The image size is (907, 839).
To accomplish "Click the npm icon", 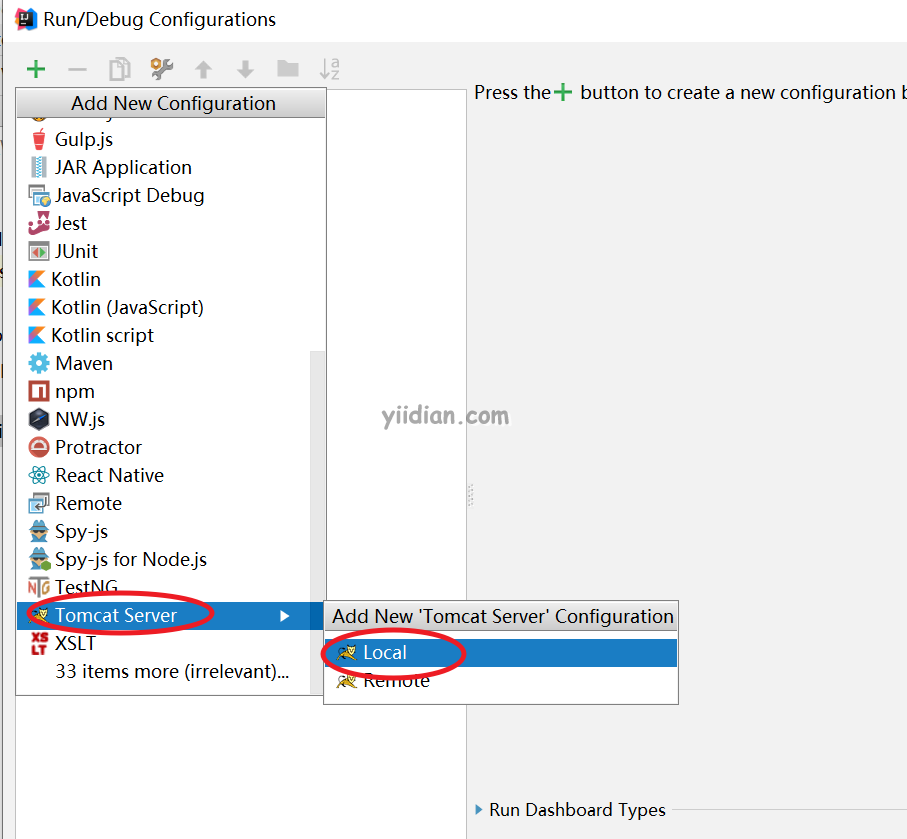I will pos(39,392).
